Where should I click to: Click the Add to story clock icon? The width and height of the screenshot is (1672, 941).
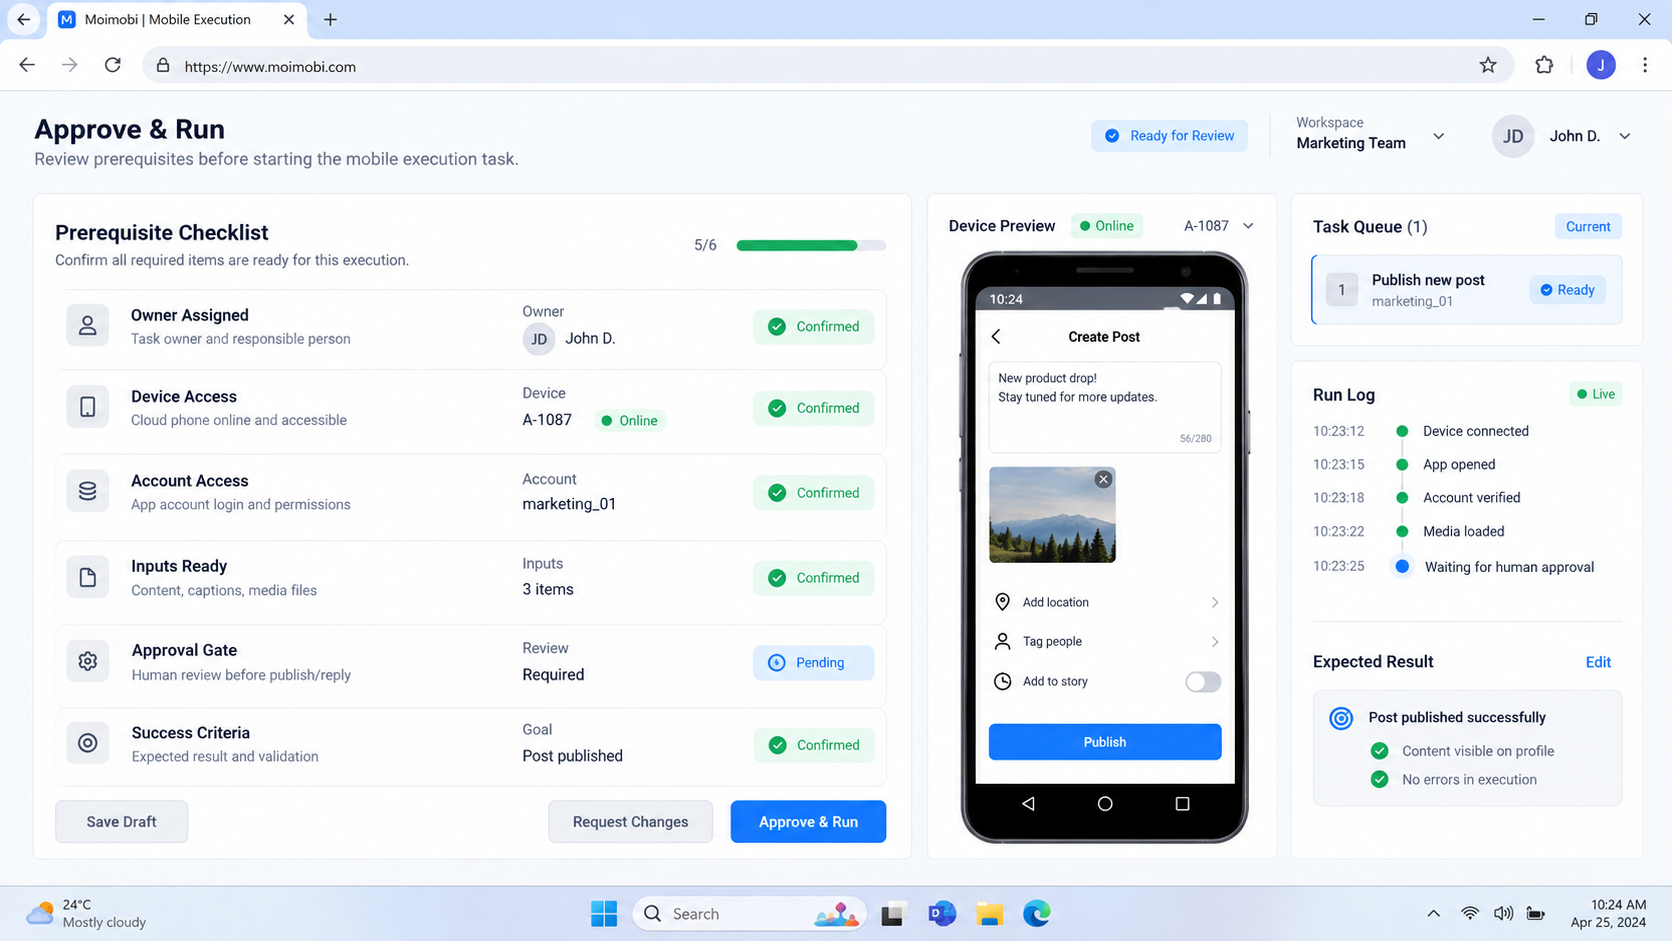[x=1002, y=681]
